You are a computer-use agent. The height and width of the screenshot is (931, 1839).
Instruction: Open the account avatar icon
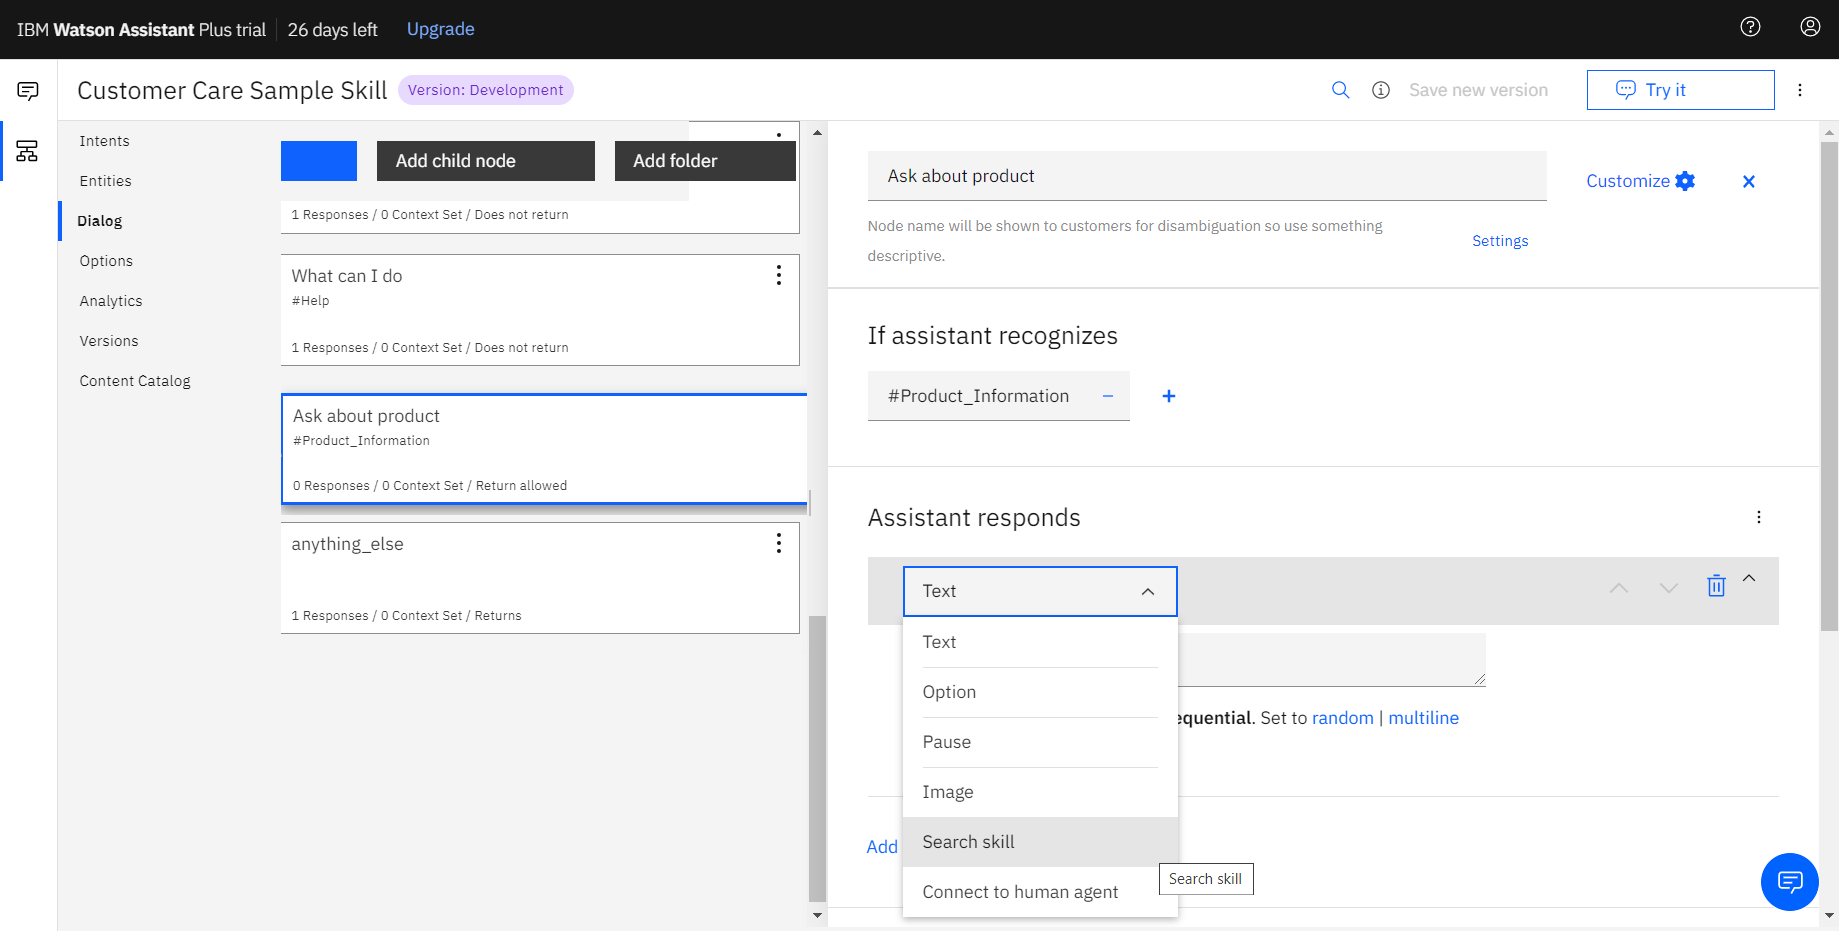(1810, 27)
